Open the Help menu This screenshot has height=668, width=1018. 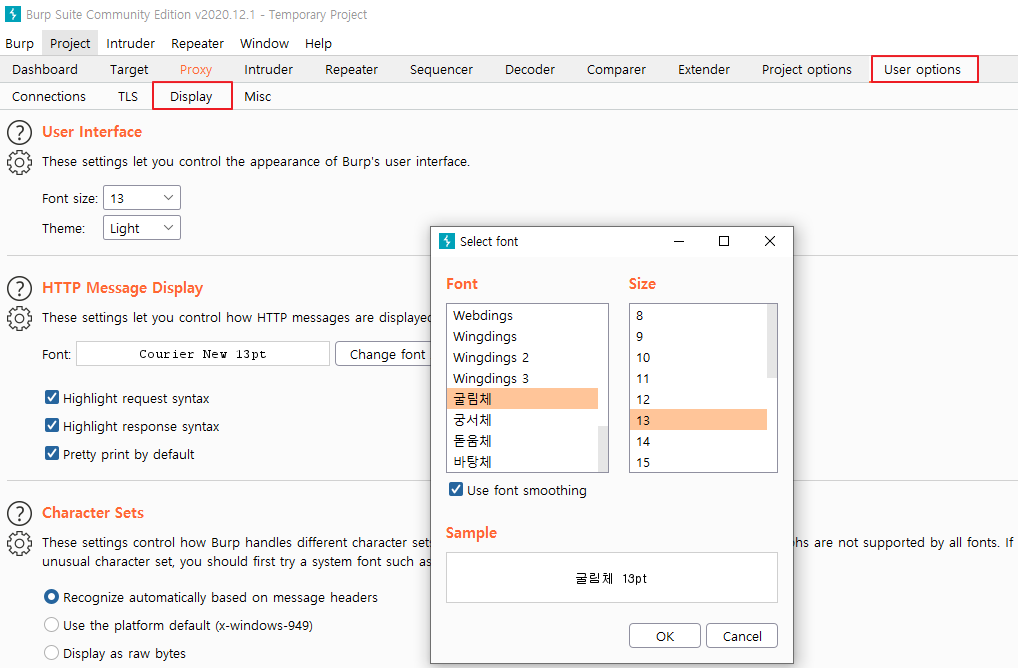click(x=318, y=43)
